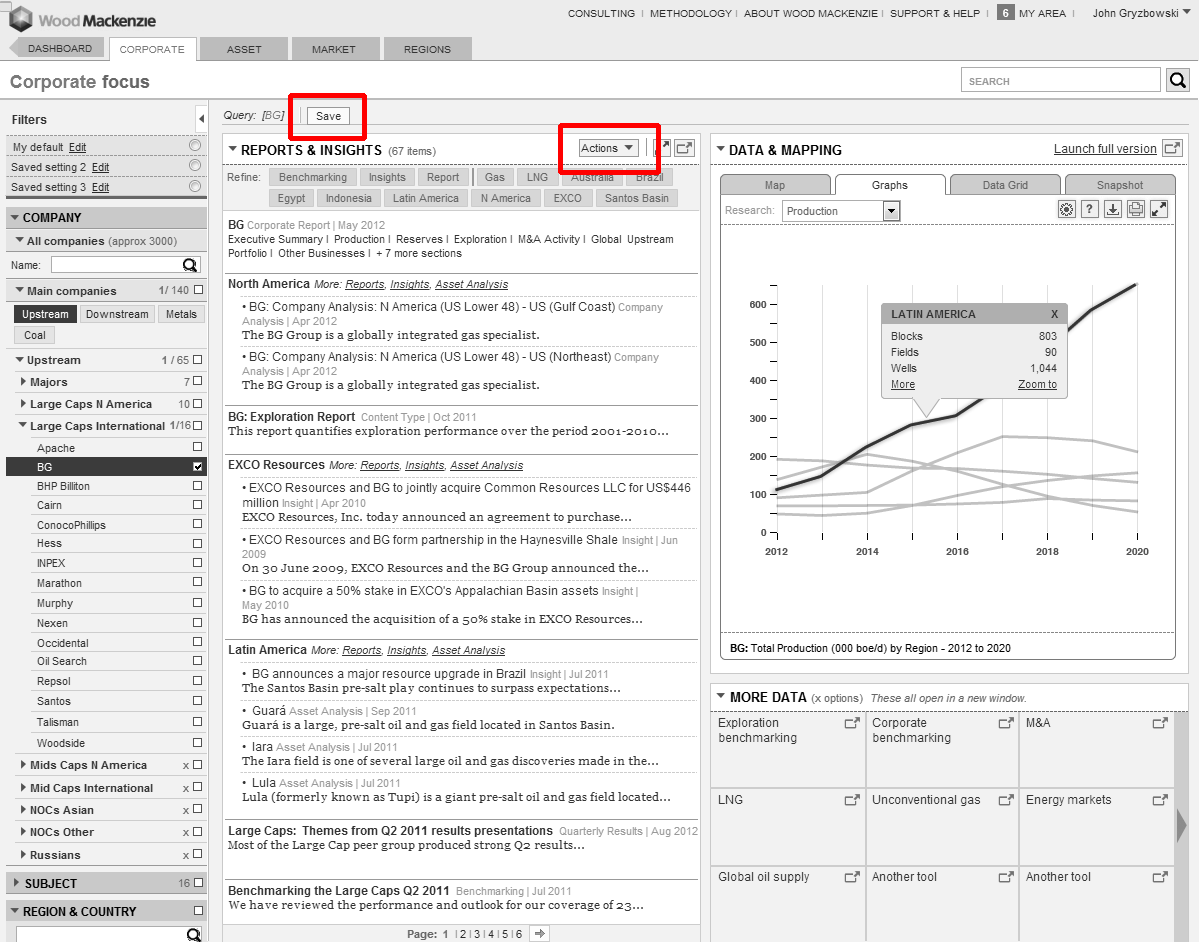
Task: Open graph settings gear icon
Action: click(1067, 210)
